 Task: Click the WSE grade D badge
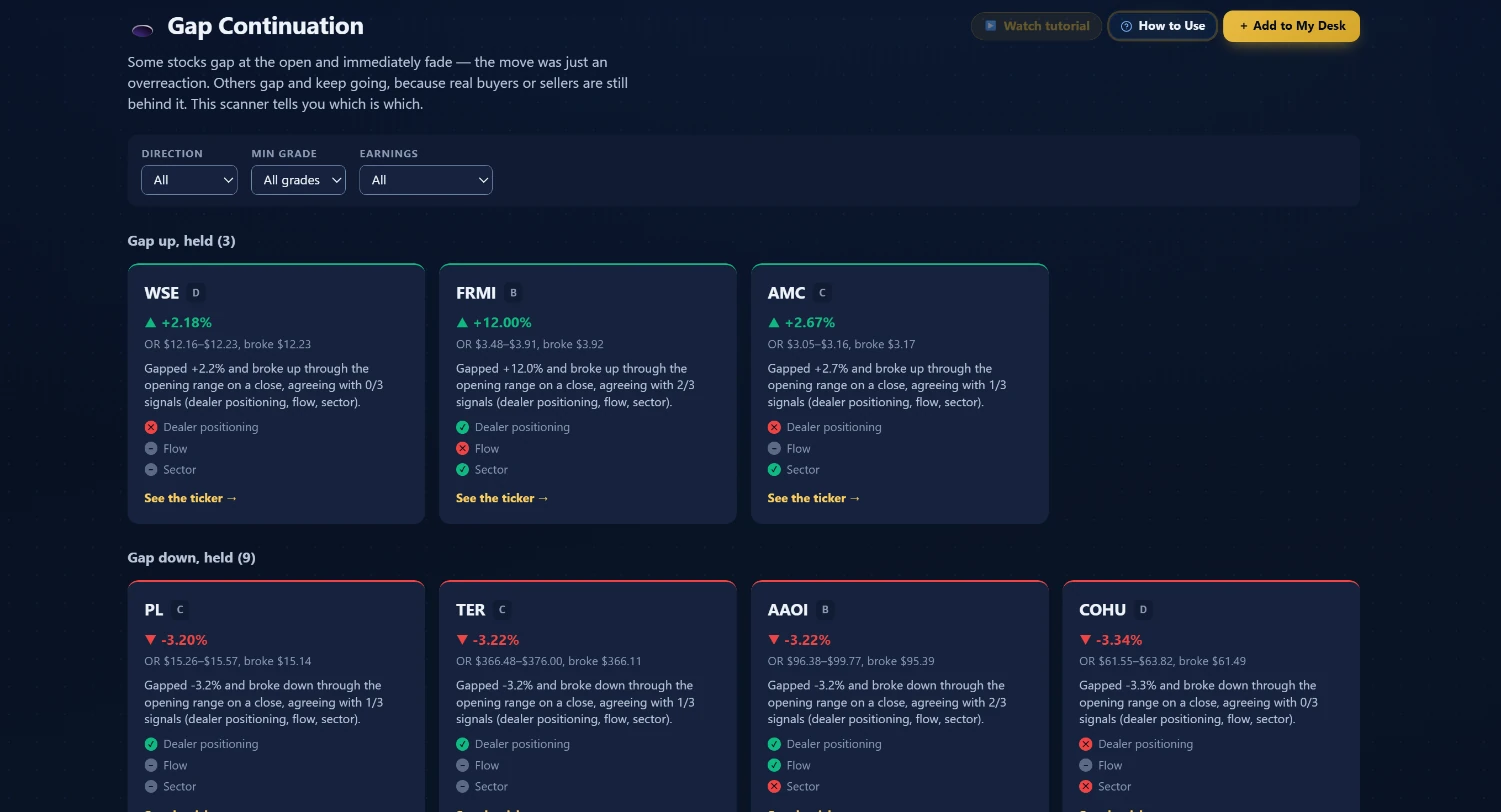196,293
